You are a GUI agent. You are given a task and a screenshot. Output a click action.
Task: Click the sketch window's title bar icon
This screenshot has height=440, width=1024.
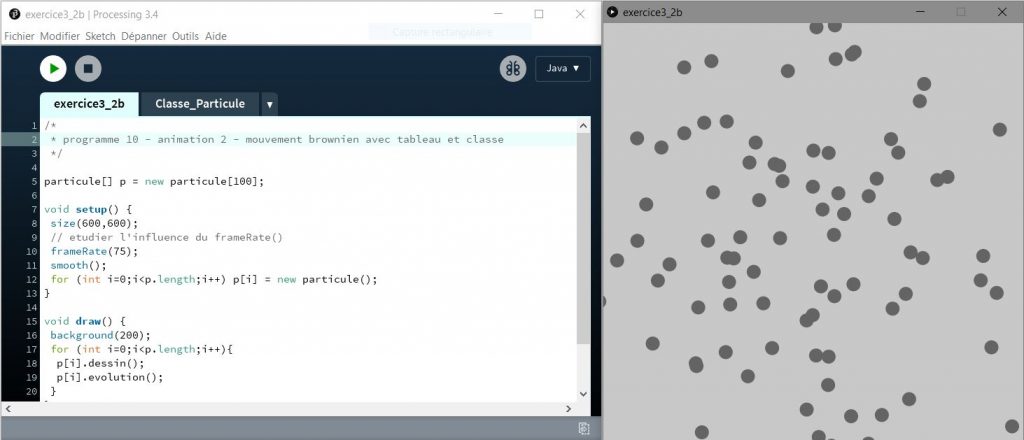(612, 12)
